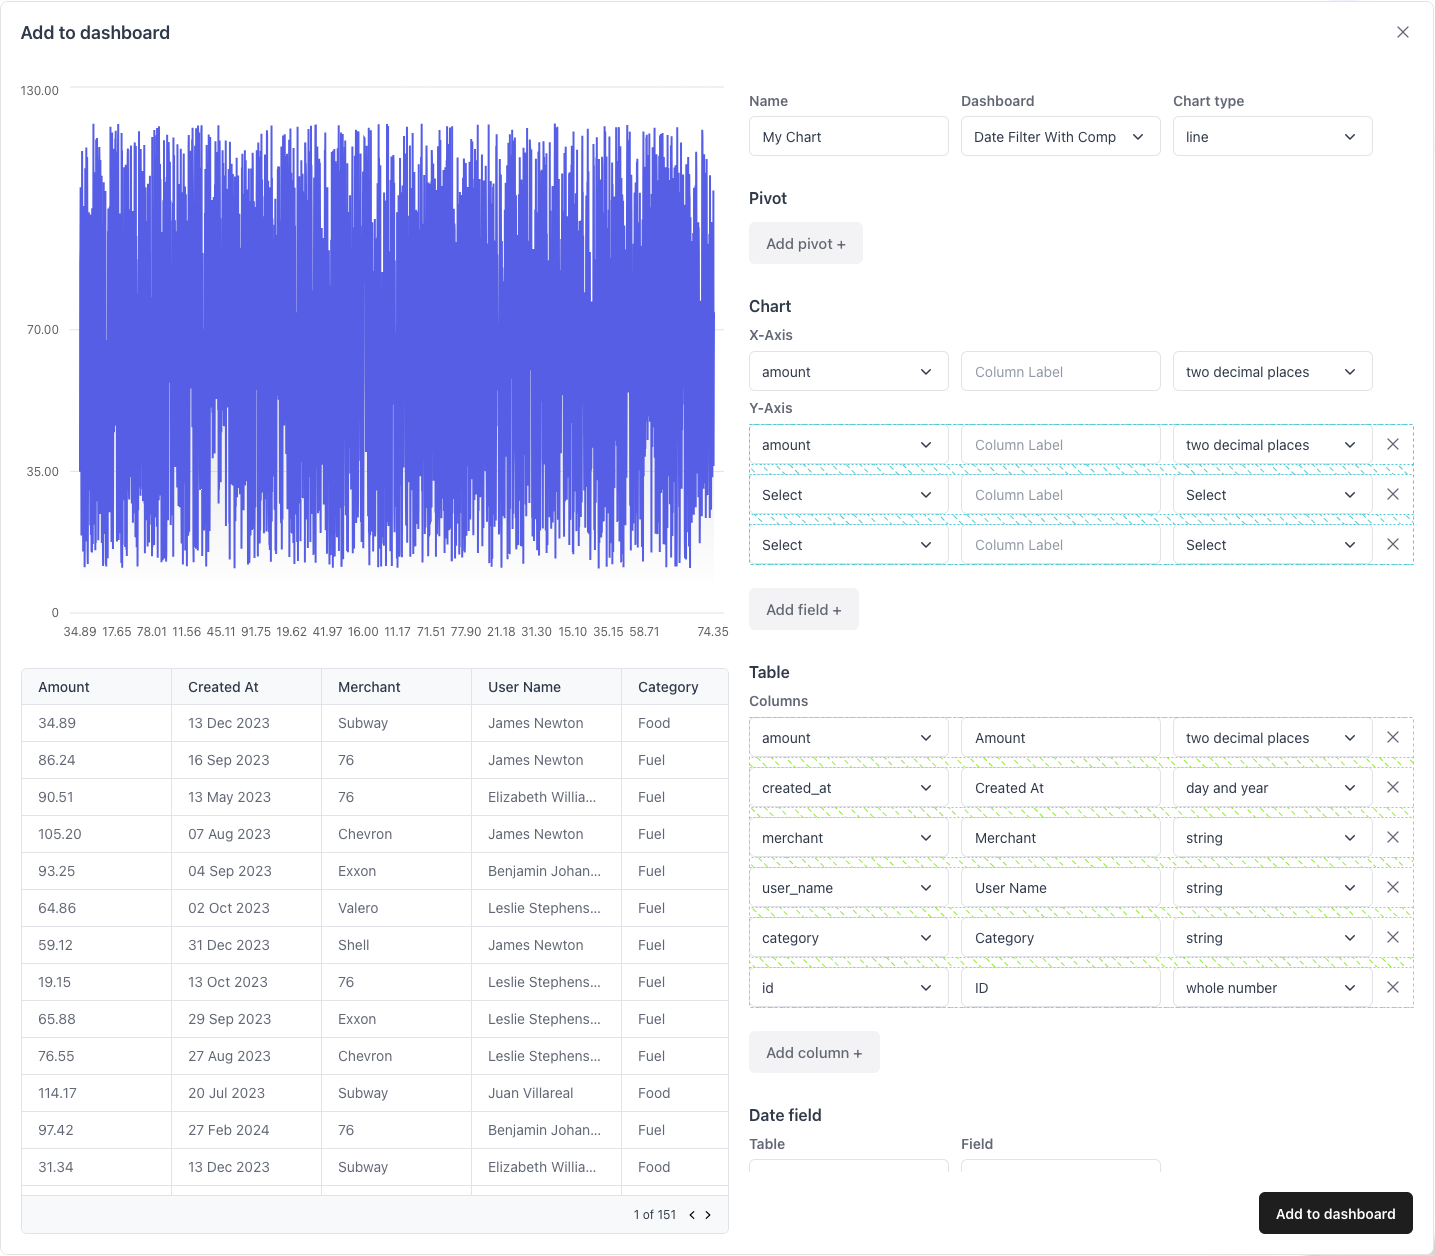The height and width of the screenshot is (1256, 1435).
Task: Remove the category table column
Action: [1392, 937]
